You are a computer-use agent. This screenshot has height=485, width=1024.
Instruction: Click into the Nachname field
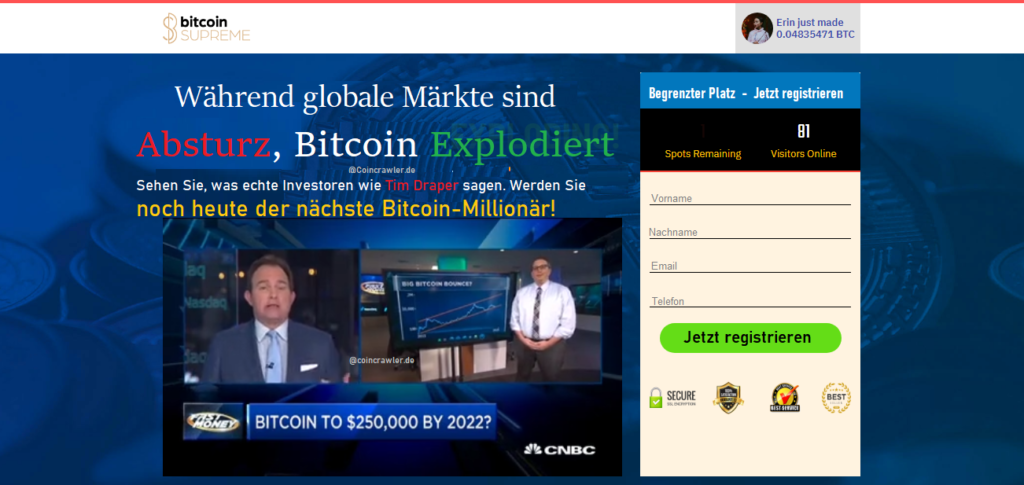[x=750, y=232]
